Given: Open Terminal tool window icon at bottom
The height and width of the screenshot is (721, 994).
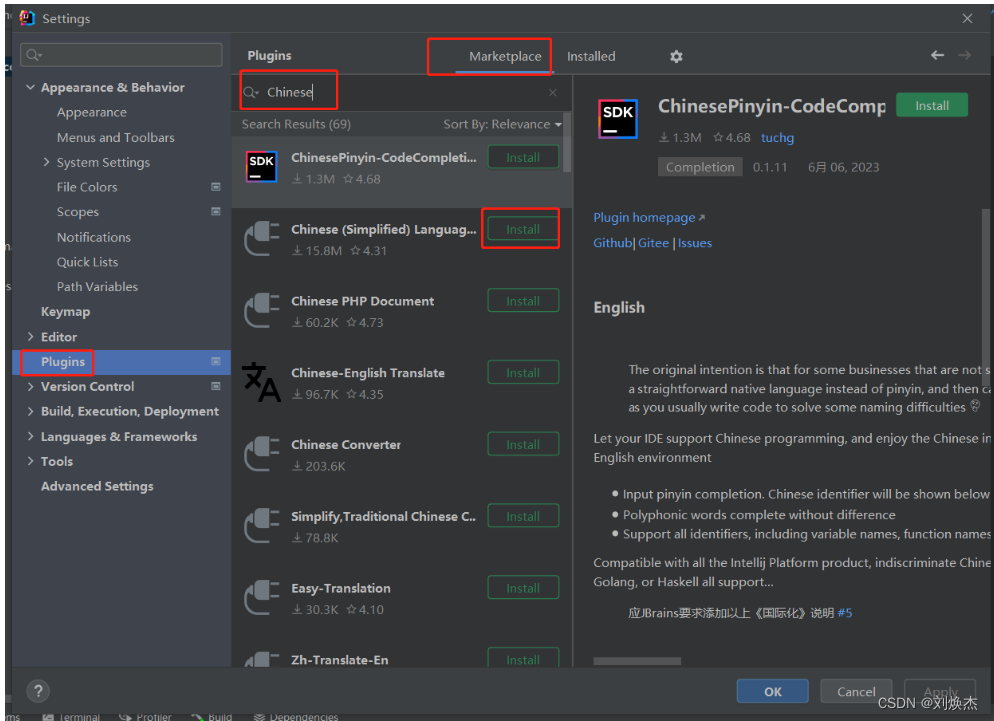Looking at the screenshot, I should [x=48, y=717].
